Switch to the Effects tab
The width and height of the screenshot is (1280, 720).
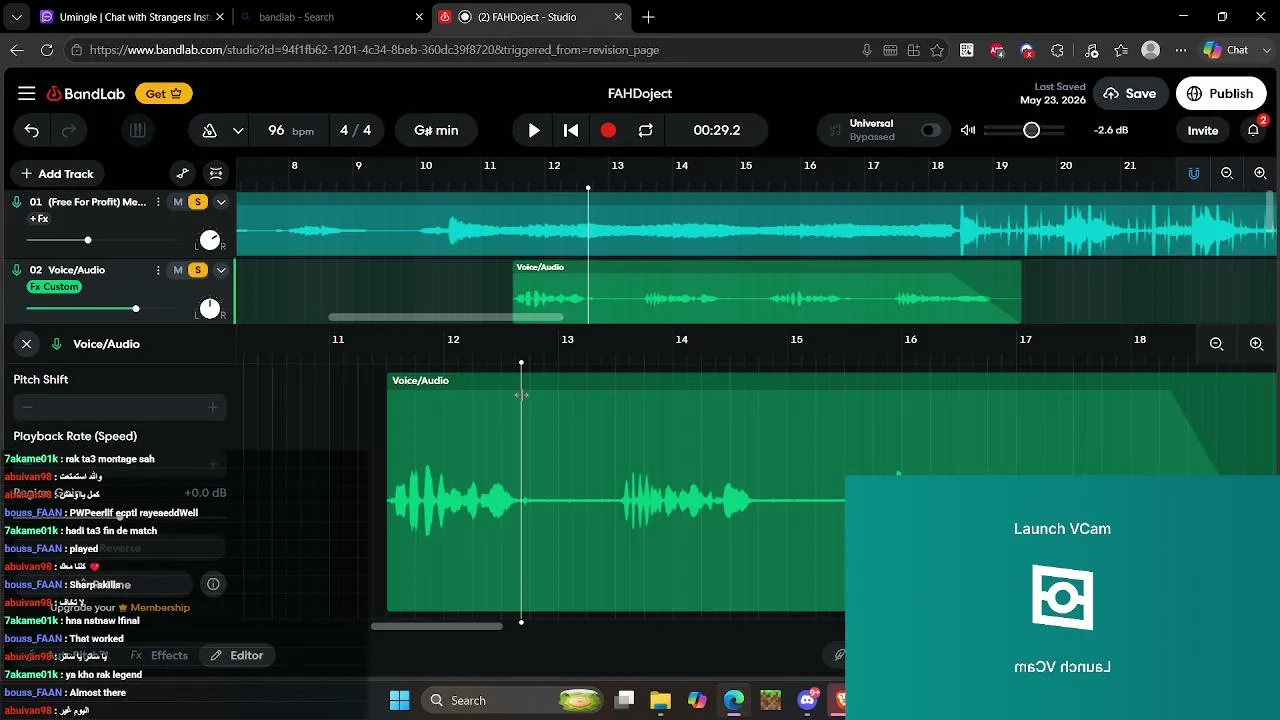(x=160, y=656)
